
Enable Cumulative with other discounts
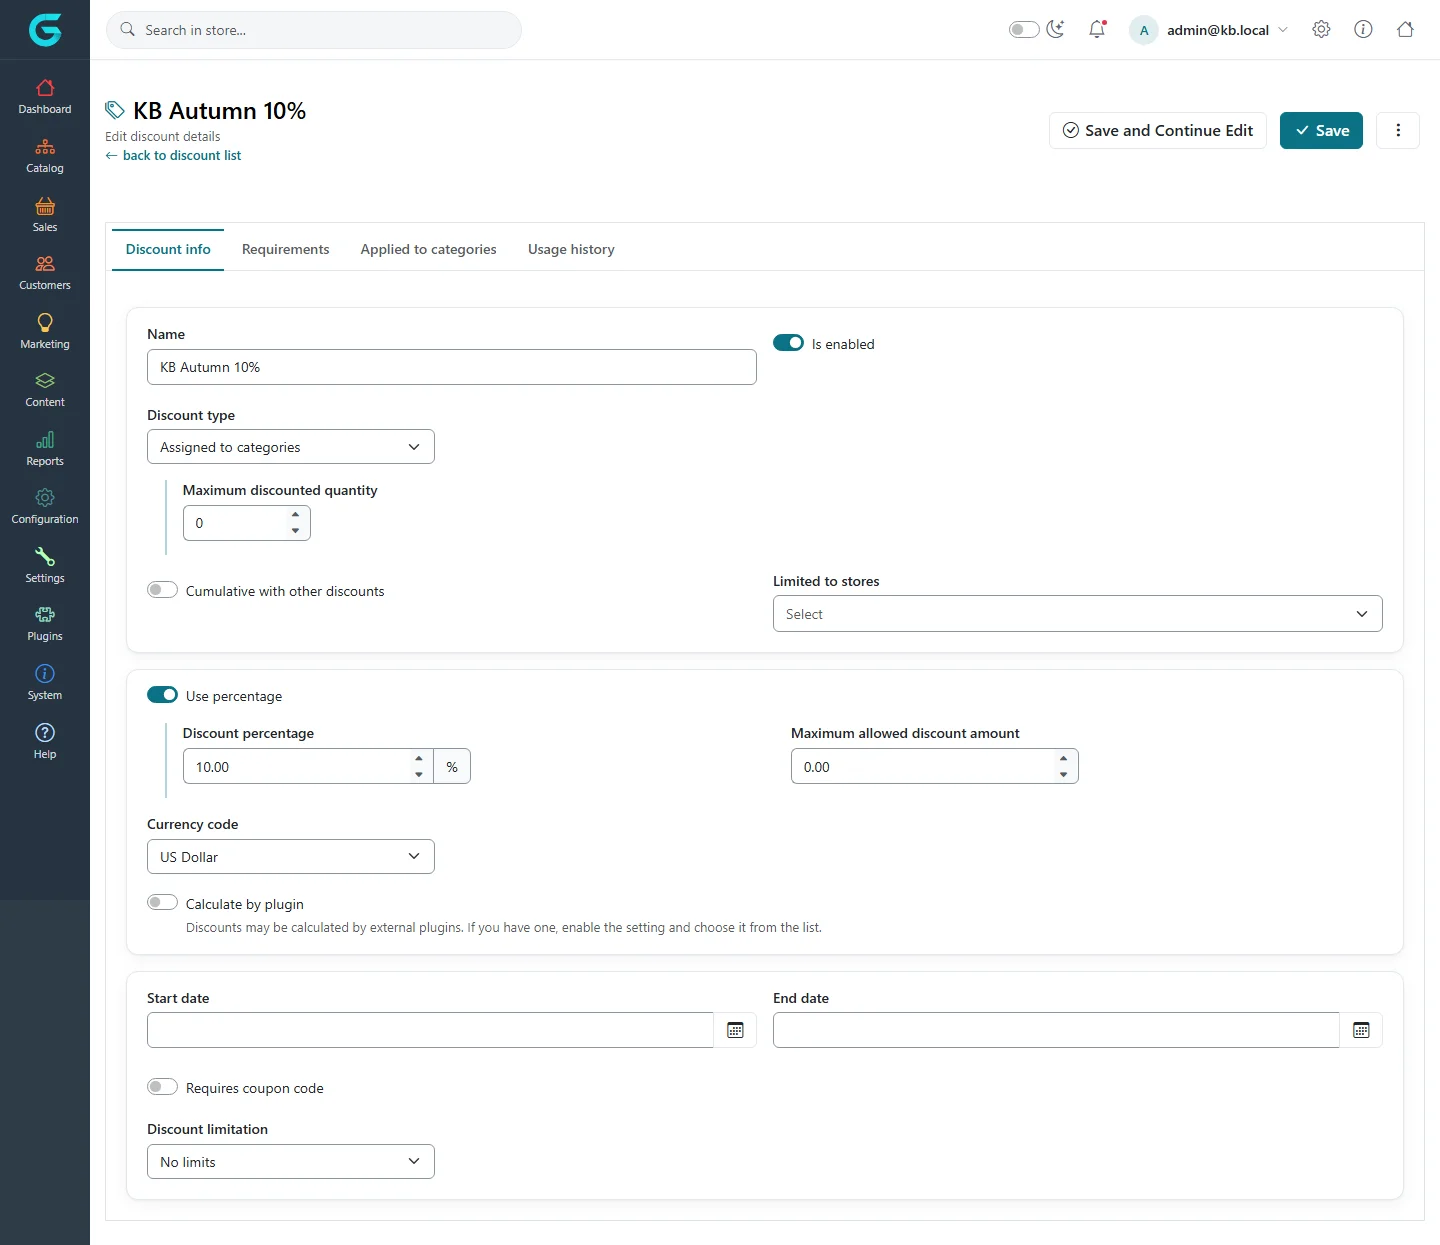[162, 590]
